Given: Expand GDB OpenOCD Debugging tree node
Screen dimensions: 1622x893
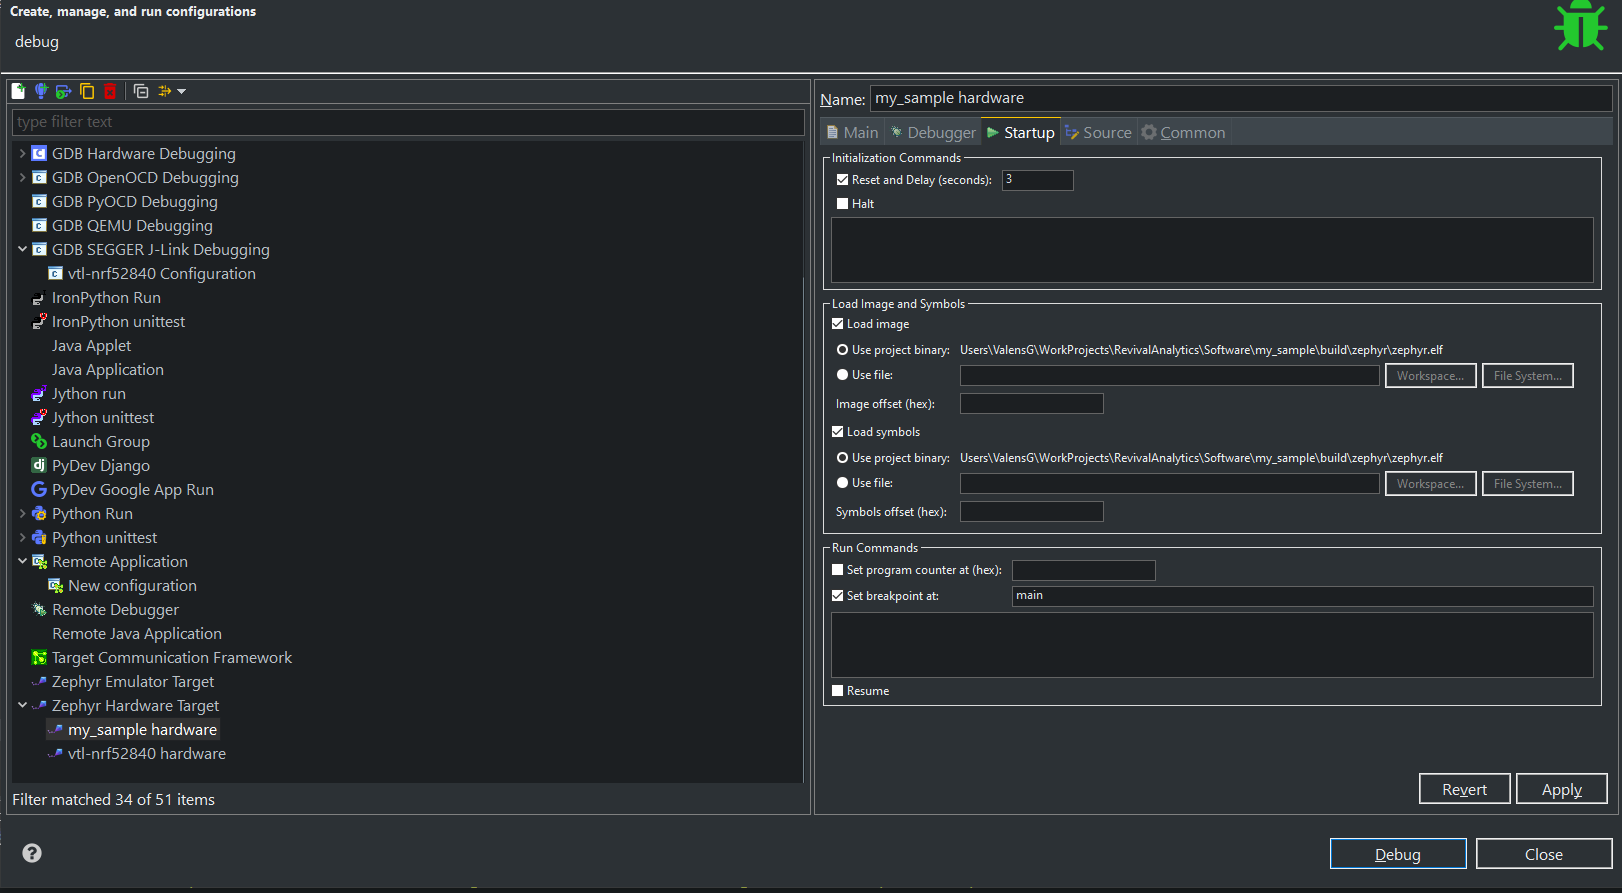Looking at the screenshot, I should [x=22, y=178].
